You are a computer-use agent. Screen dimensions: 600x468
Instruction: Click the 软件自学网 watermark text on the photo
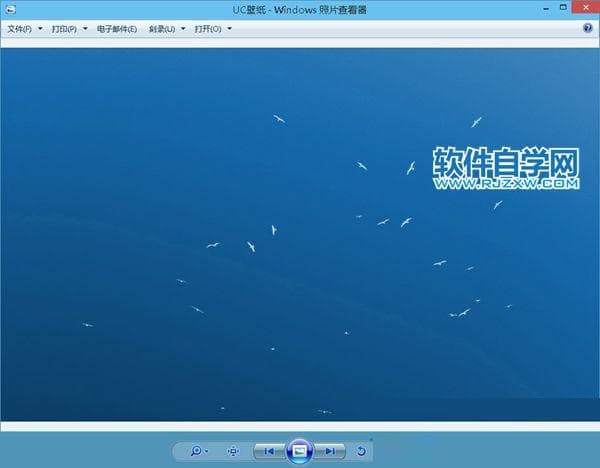[506, 162]
